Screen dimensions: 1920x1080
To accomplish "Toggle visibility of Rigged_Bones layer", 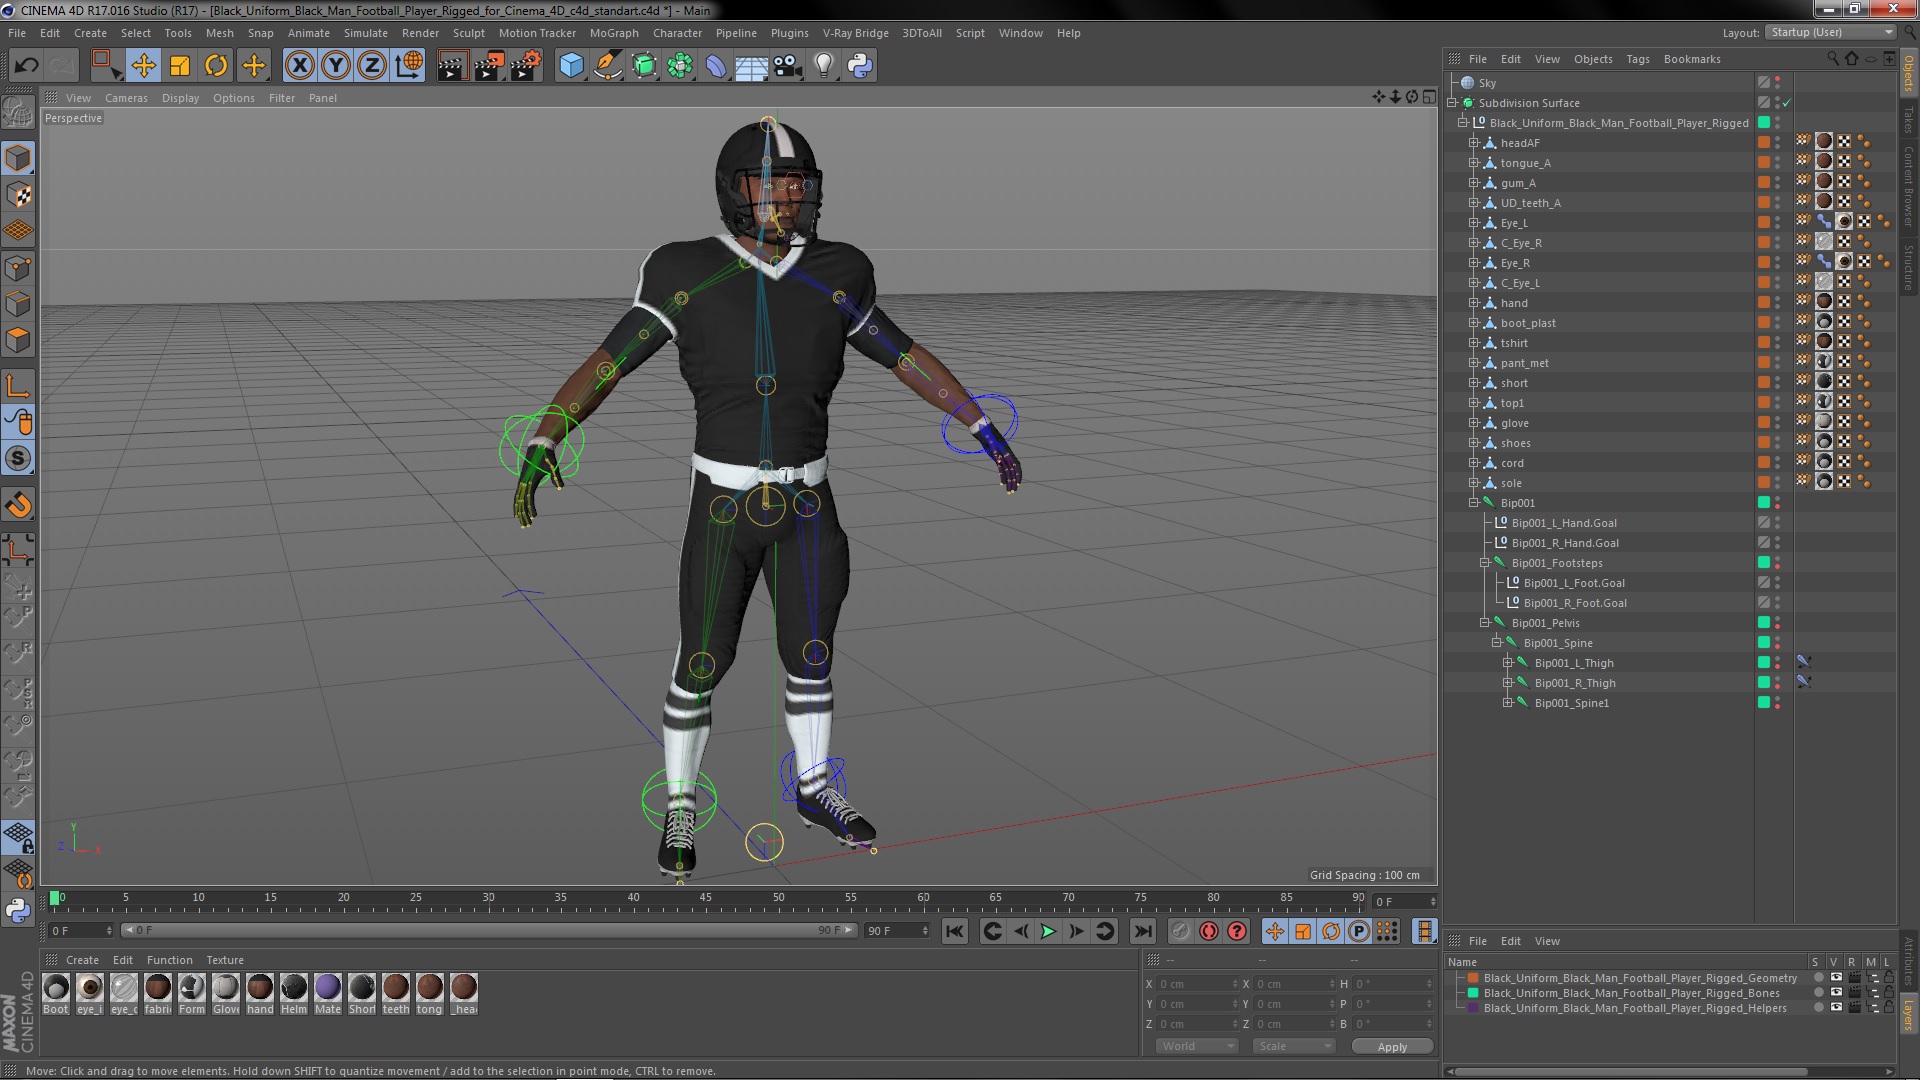I will tap(1837, 993).
